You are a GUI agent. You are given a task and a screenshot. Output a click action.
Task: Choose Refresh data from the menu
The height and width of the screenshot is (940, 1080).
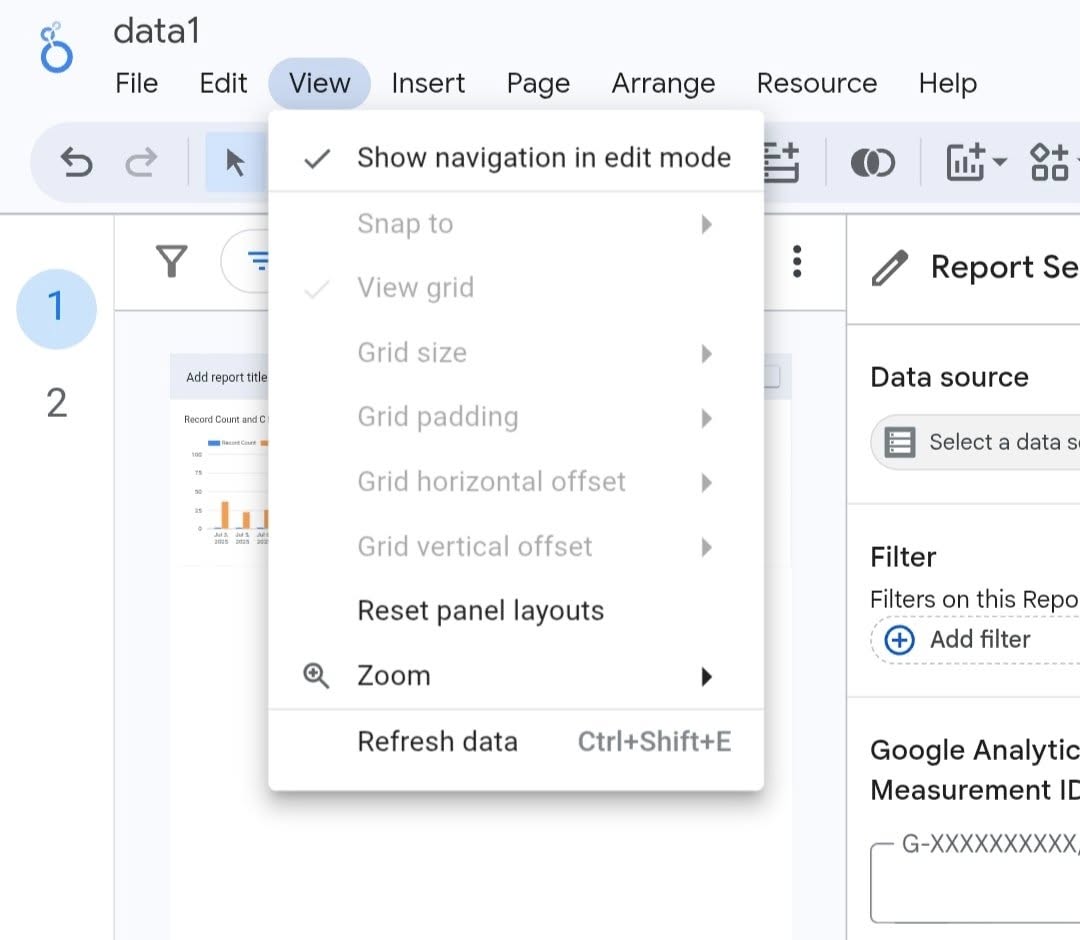[437, 741]
